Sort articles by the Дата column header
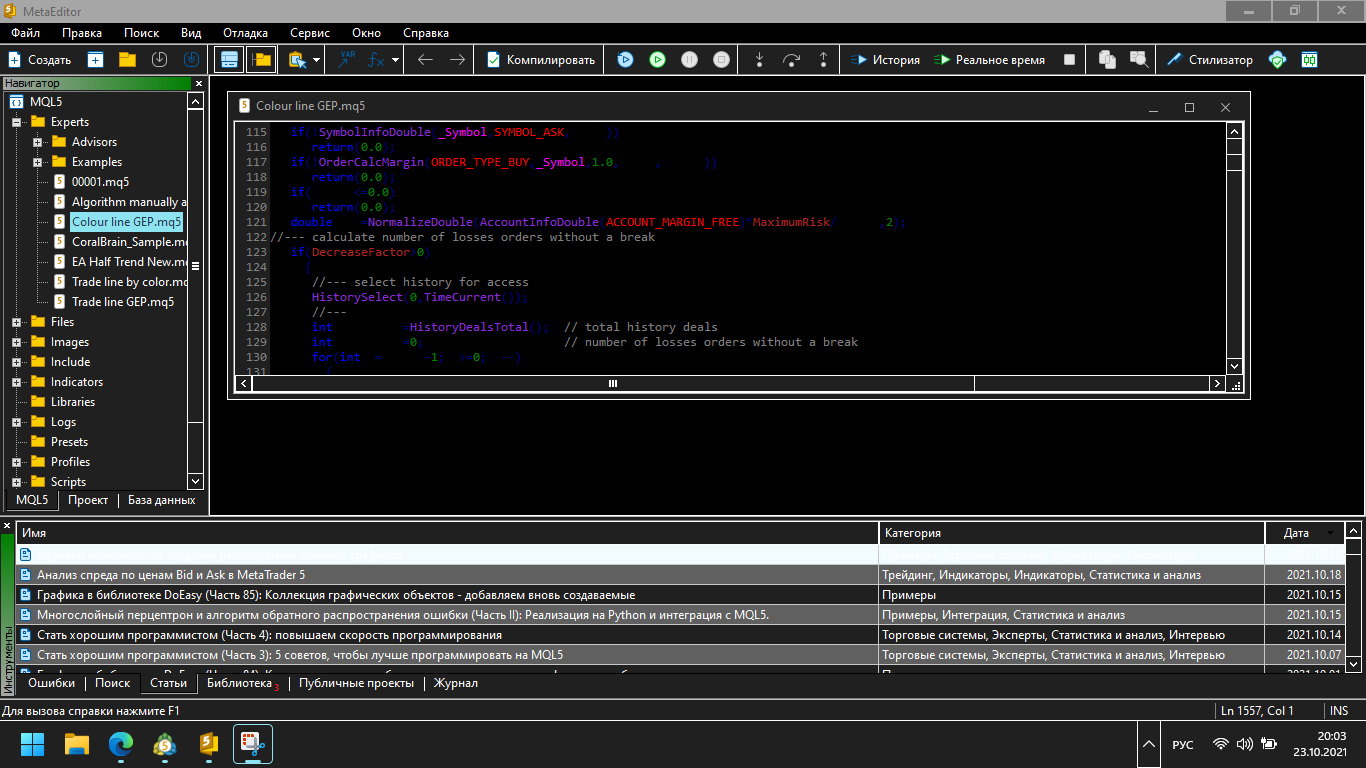The image size is (1366, 768). (x=1303, y=533)
